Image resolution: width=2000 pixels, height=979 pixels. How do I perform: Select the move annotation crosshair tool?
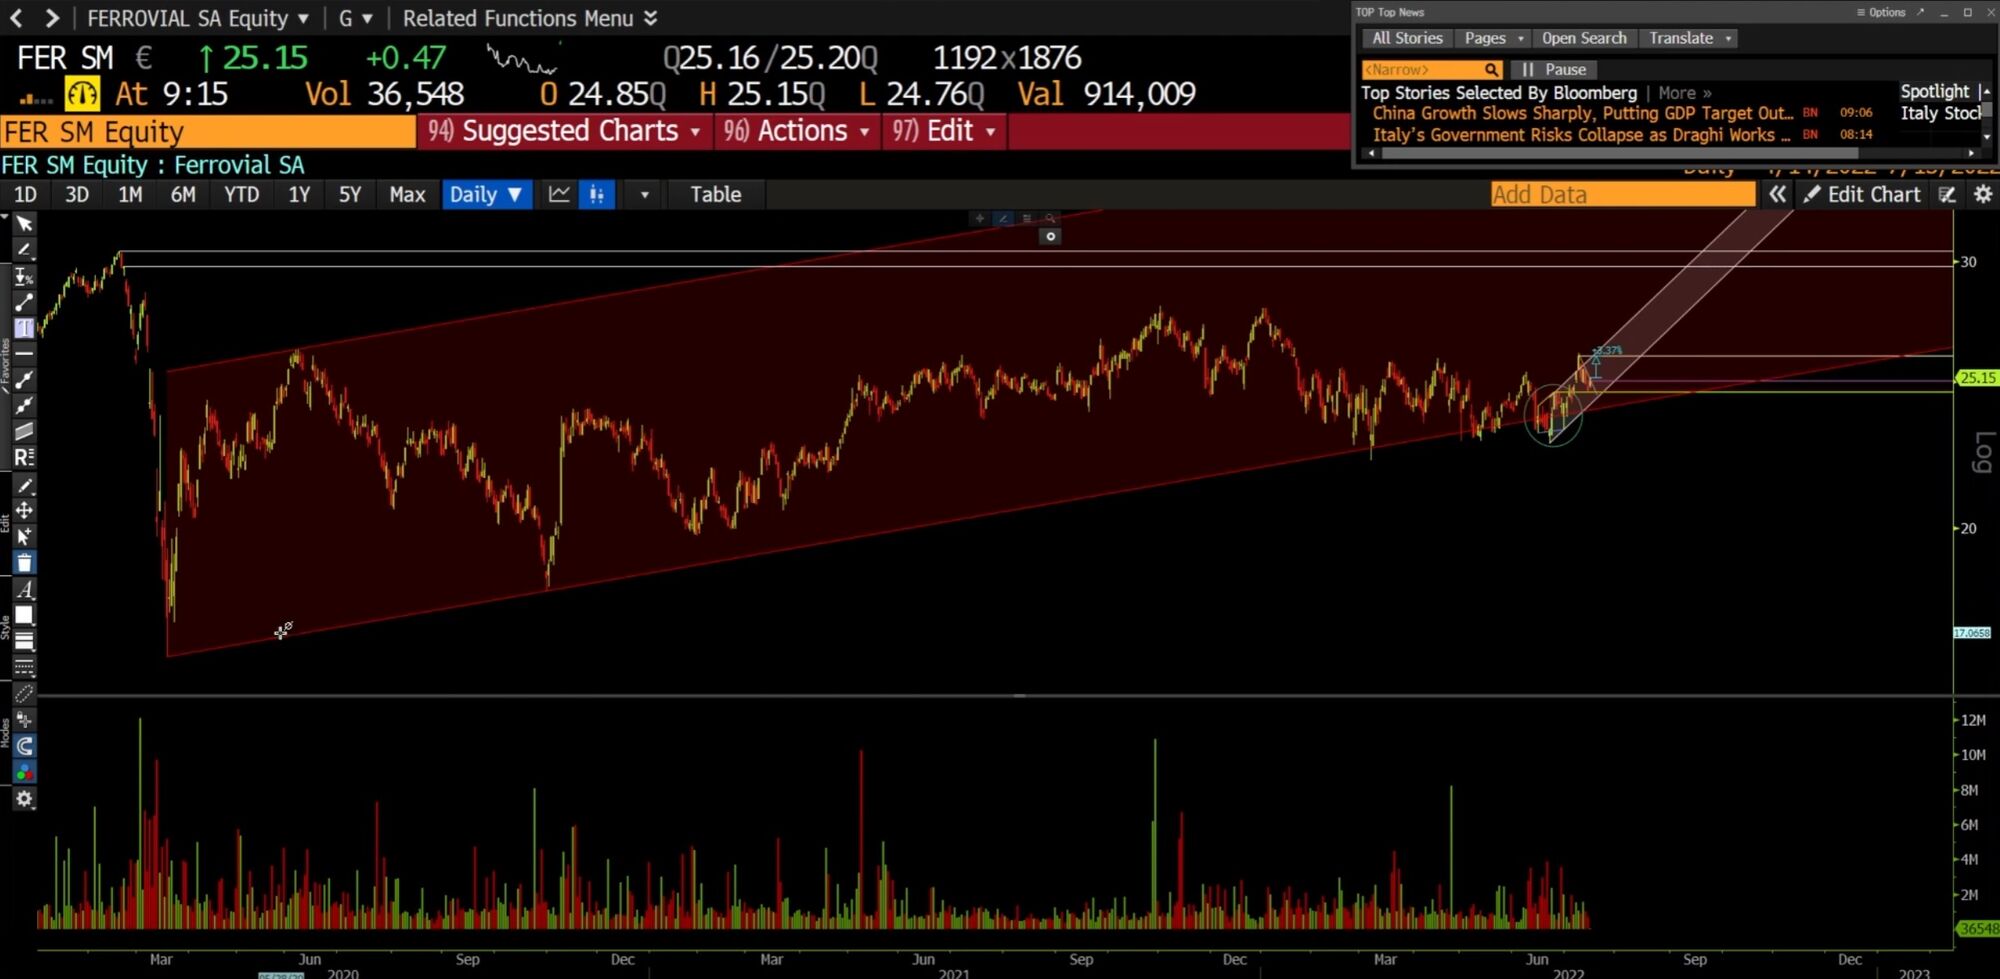pos(24,510)
